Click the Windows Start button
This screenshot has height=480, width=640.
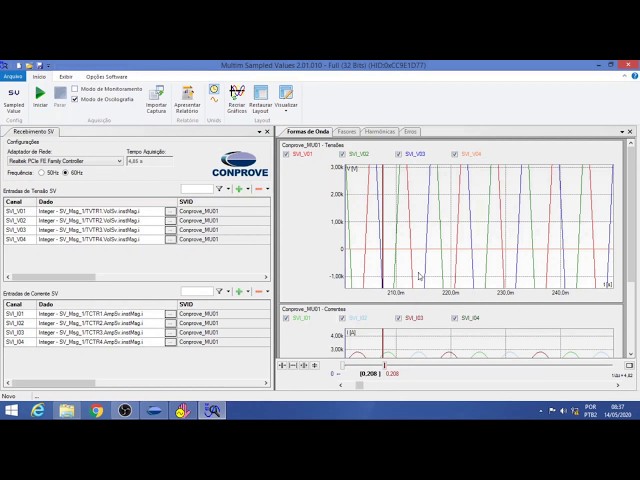(11, 410)
